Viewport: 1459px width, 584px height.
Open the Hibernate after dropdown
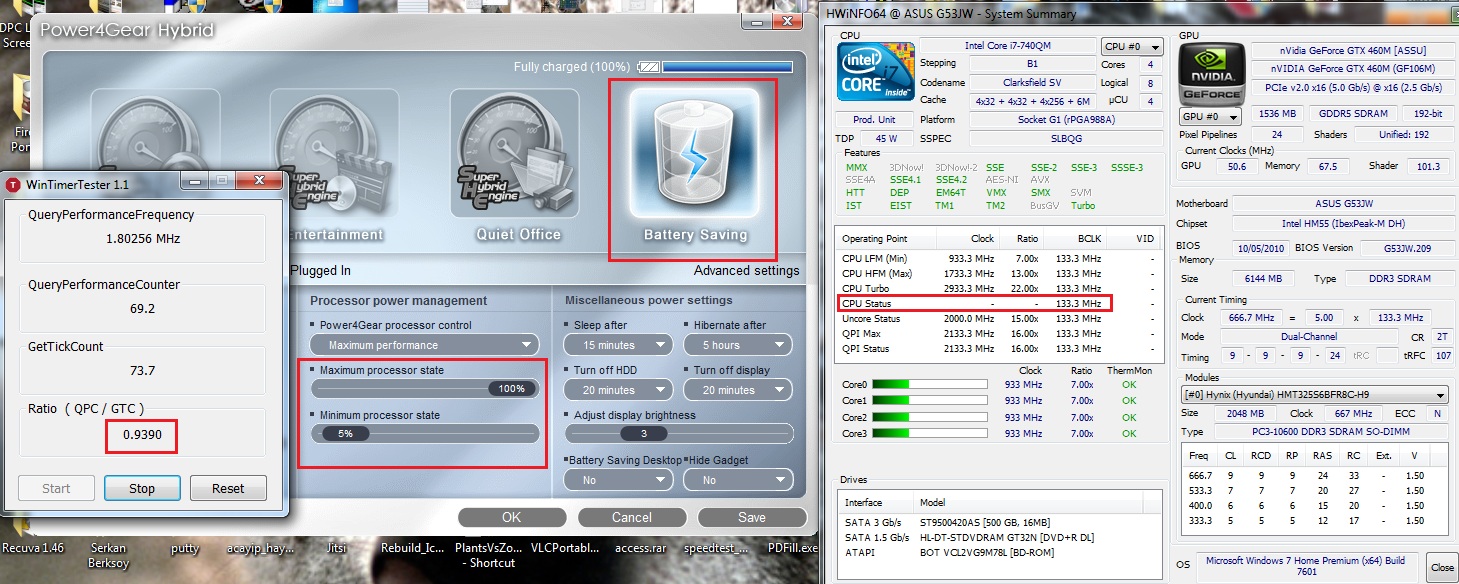pyautogui.click(x=738, y=345)
